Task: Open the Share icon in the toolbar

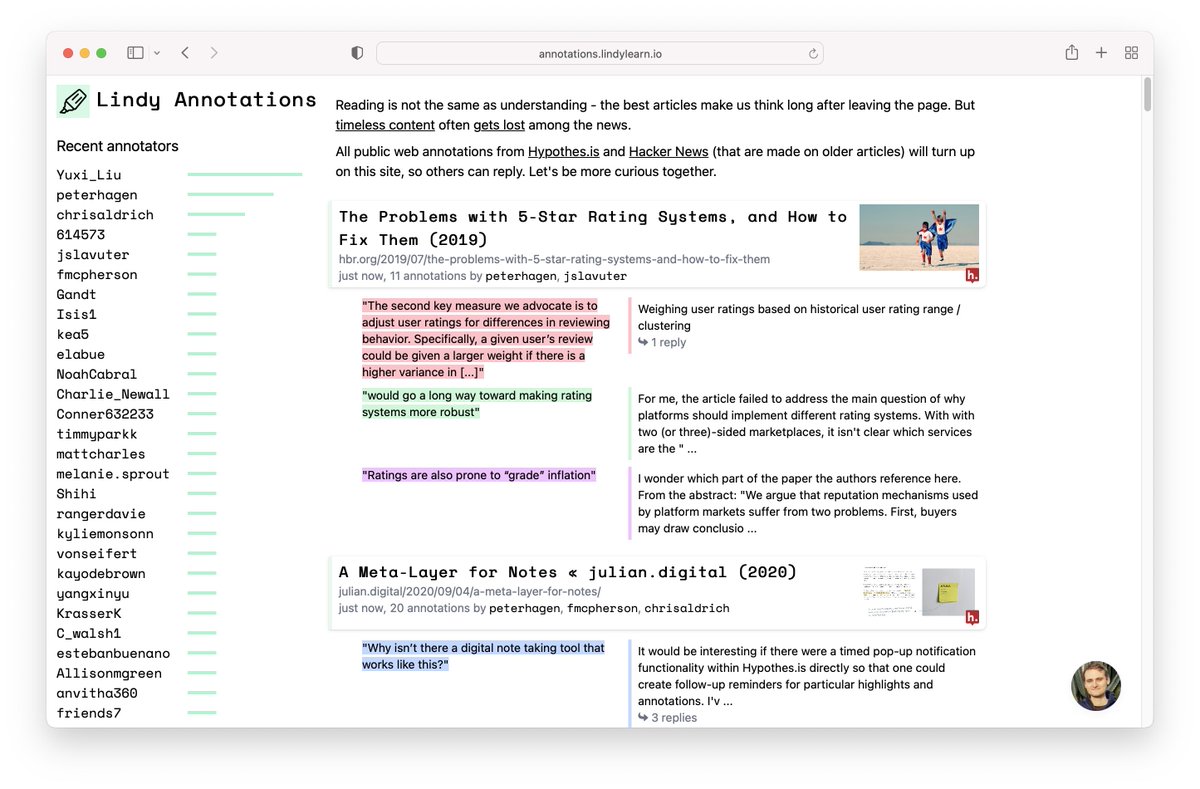Action: click(1071, 52)
